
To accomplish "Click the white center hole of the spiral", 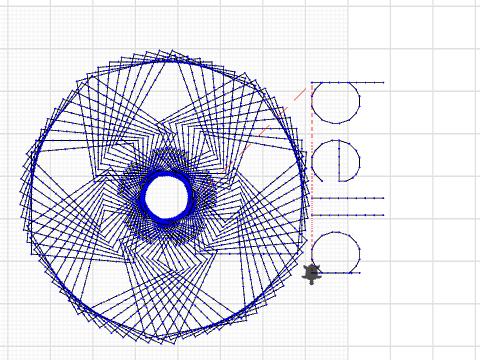I will click(x=166, y=197).
